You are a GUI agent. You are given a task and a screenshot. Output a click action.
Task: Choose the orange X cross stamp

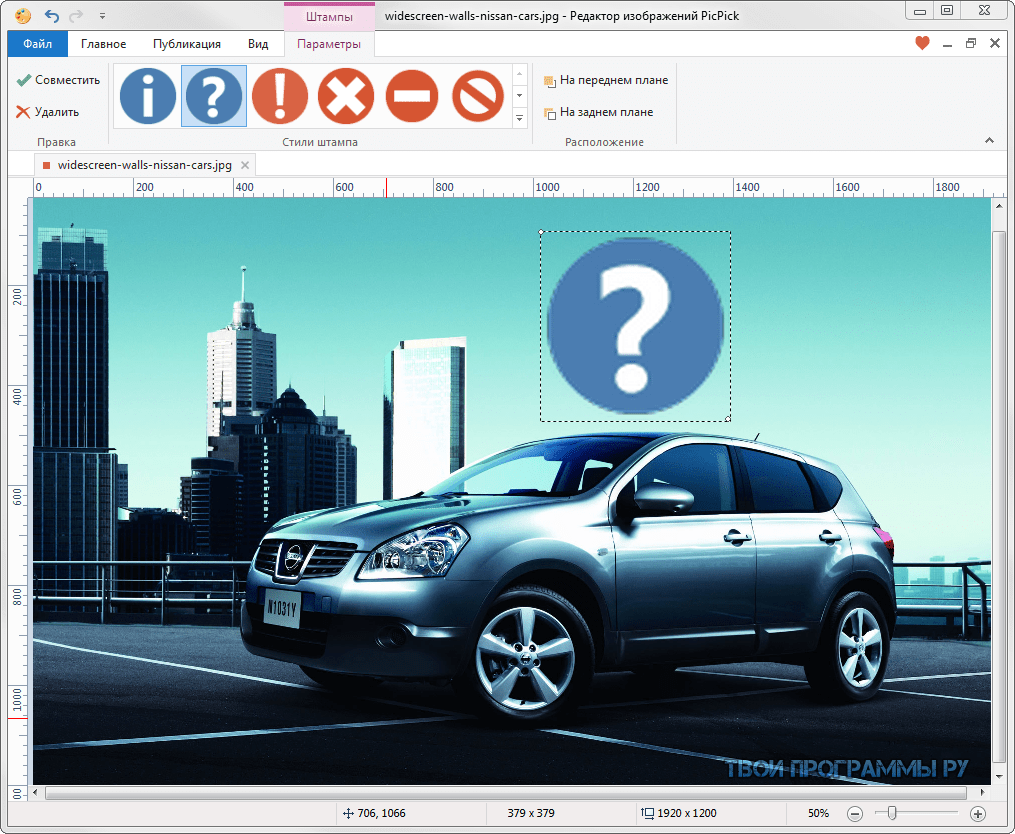click(346, 96)
